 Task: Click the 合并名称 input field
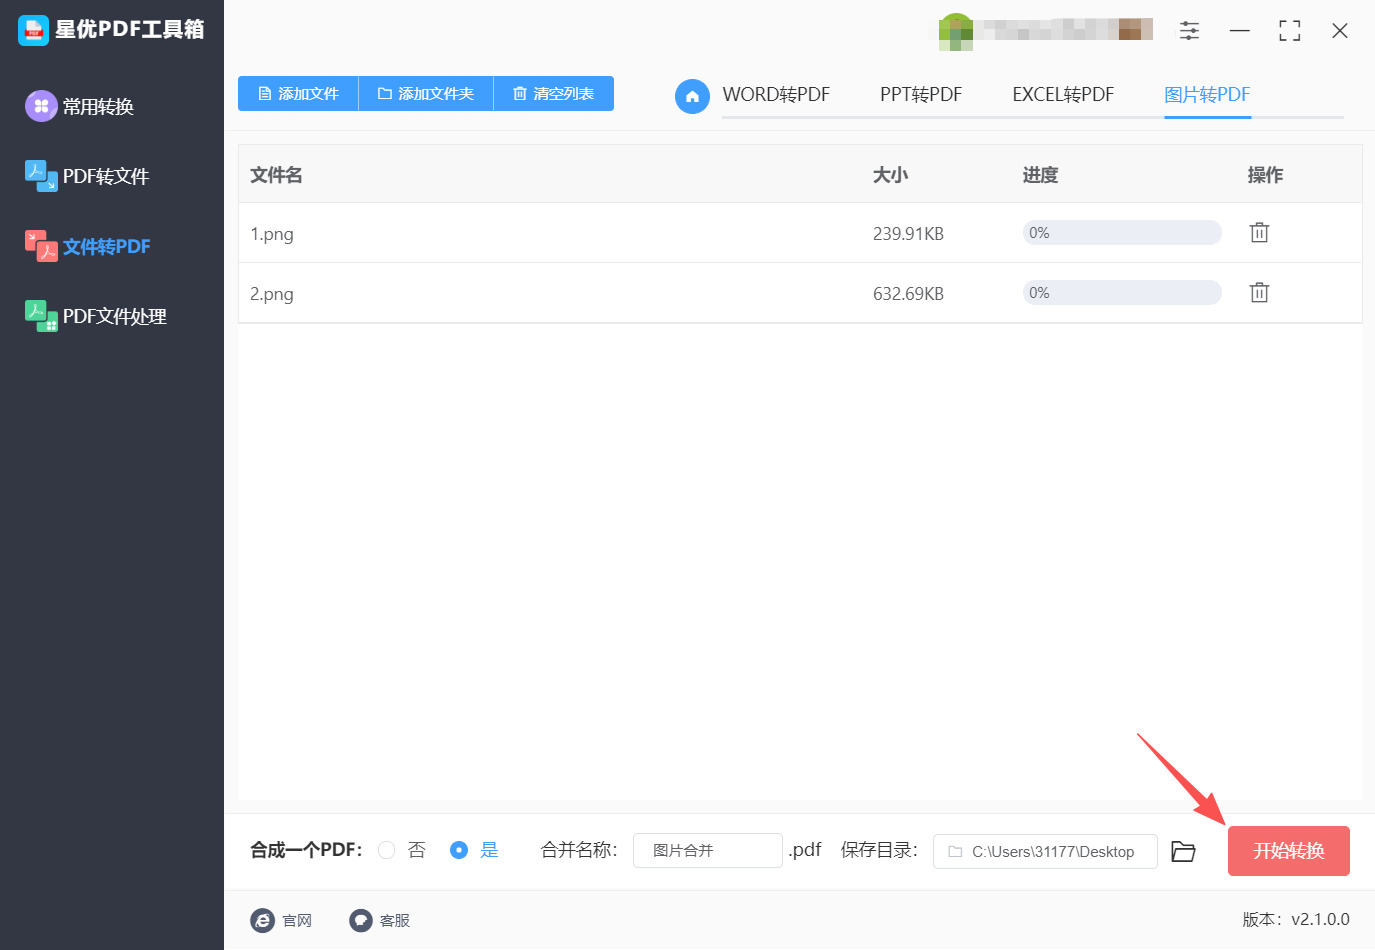708,851
